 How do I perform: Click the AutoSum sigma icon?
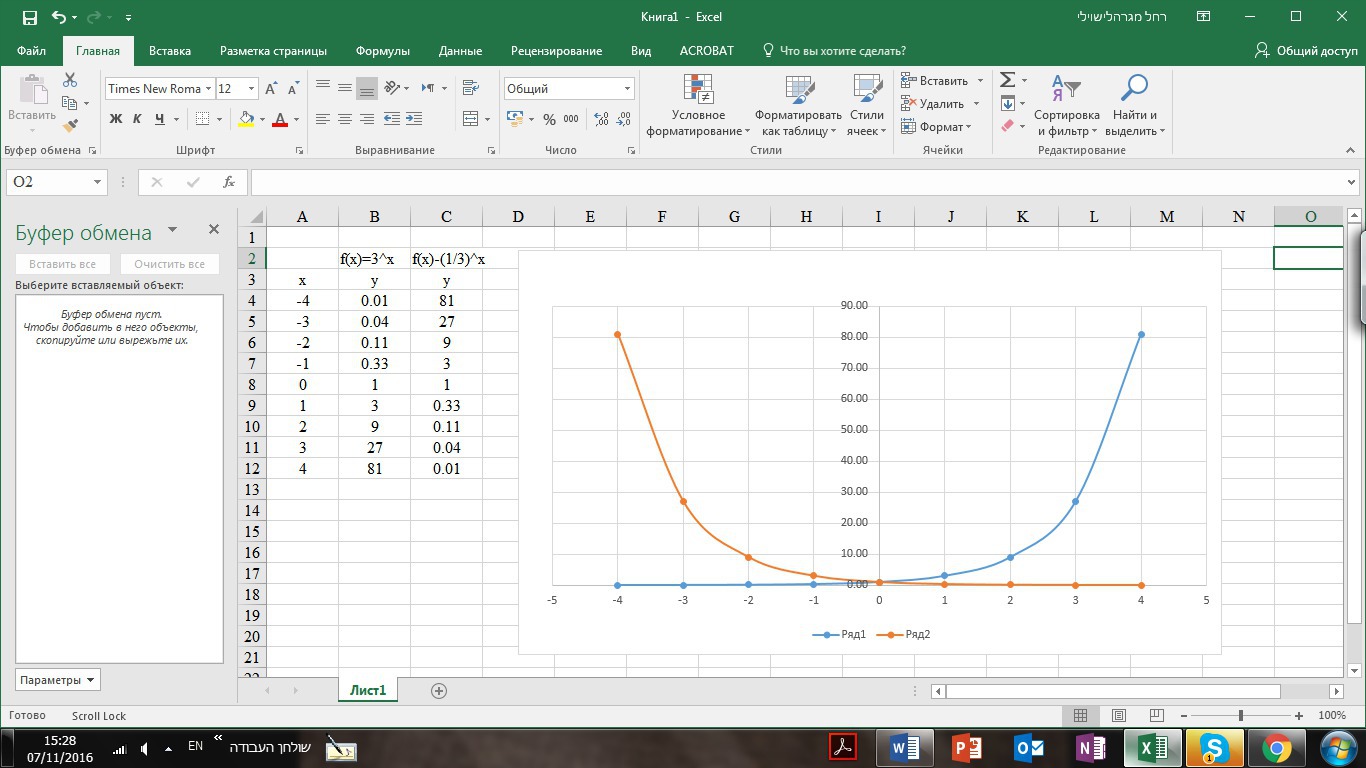(1008, 80)
